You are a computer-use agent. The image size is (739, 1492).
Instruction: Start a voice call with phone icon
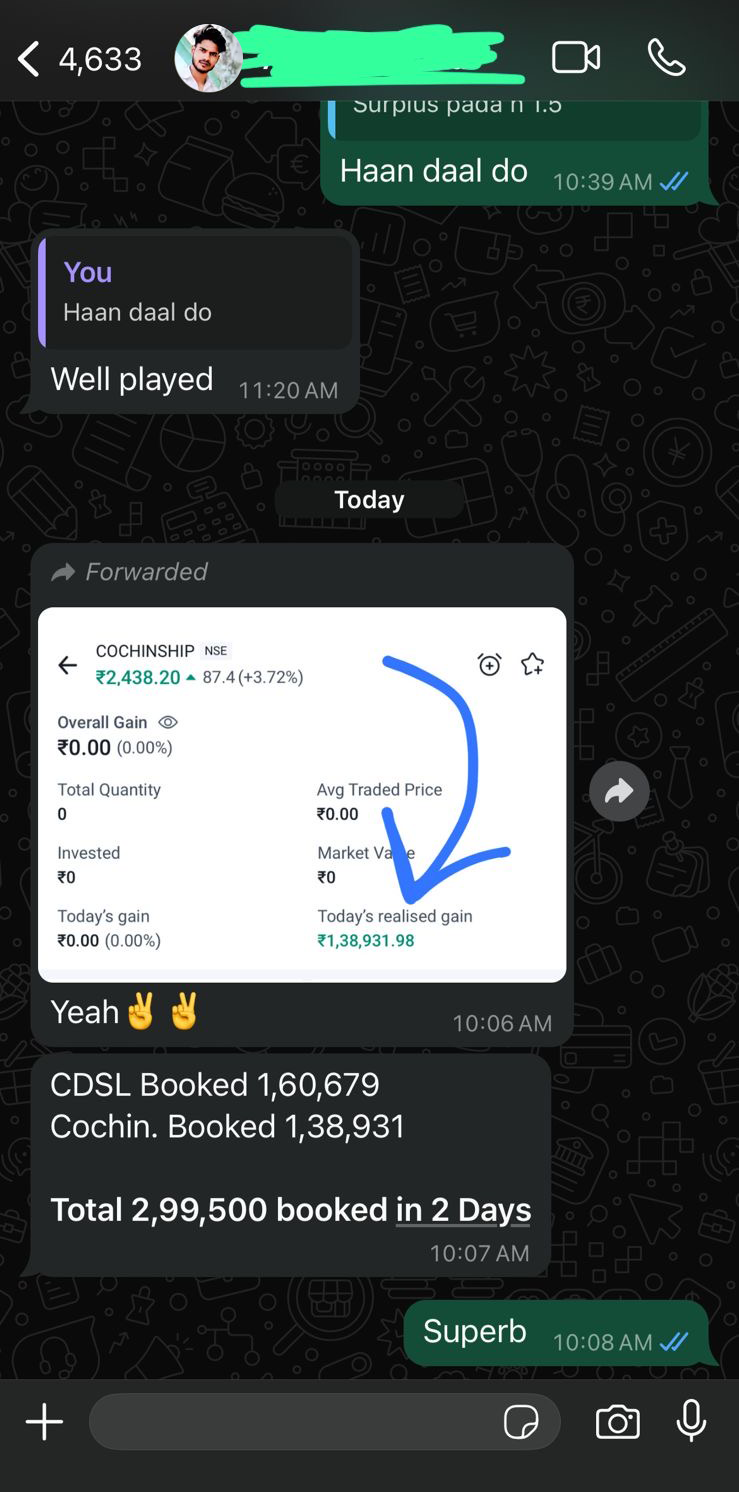(666, 58)
